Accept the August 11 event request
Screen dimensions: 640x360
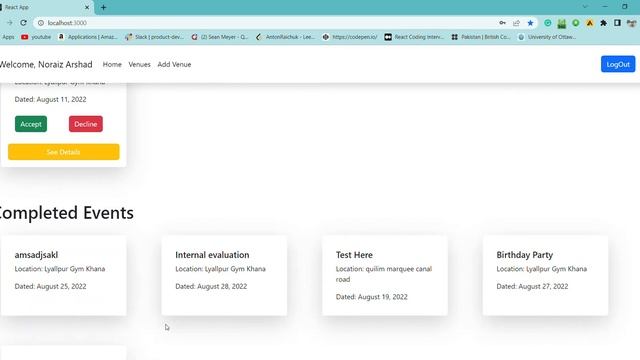pos(31,124)
